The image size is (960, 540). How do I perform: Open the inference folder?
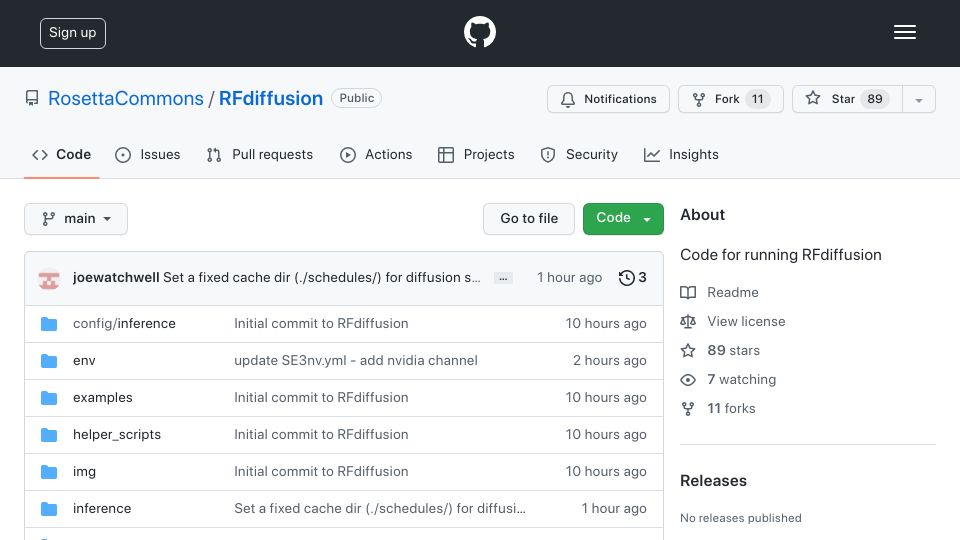pyautogui.click(x=102, y=508)
